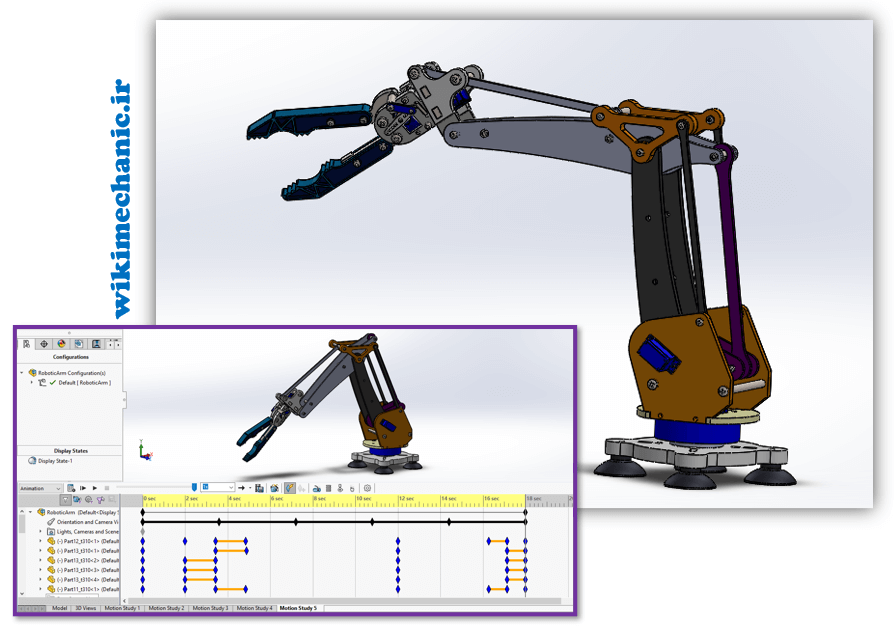Open the Motion Study 2 tab
Screen dimensions: 896x629
(x=166, y=608)
